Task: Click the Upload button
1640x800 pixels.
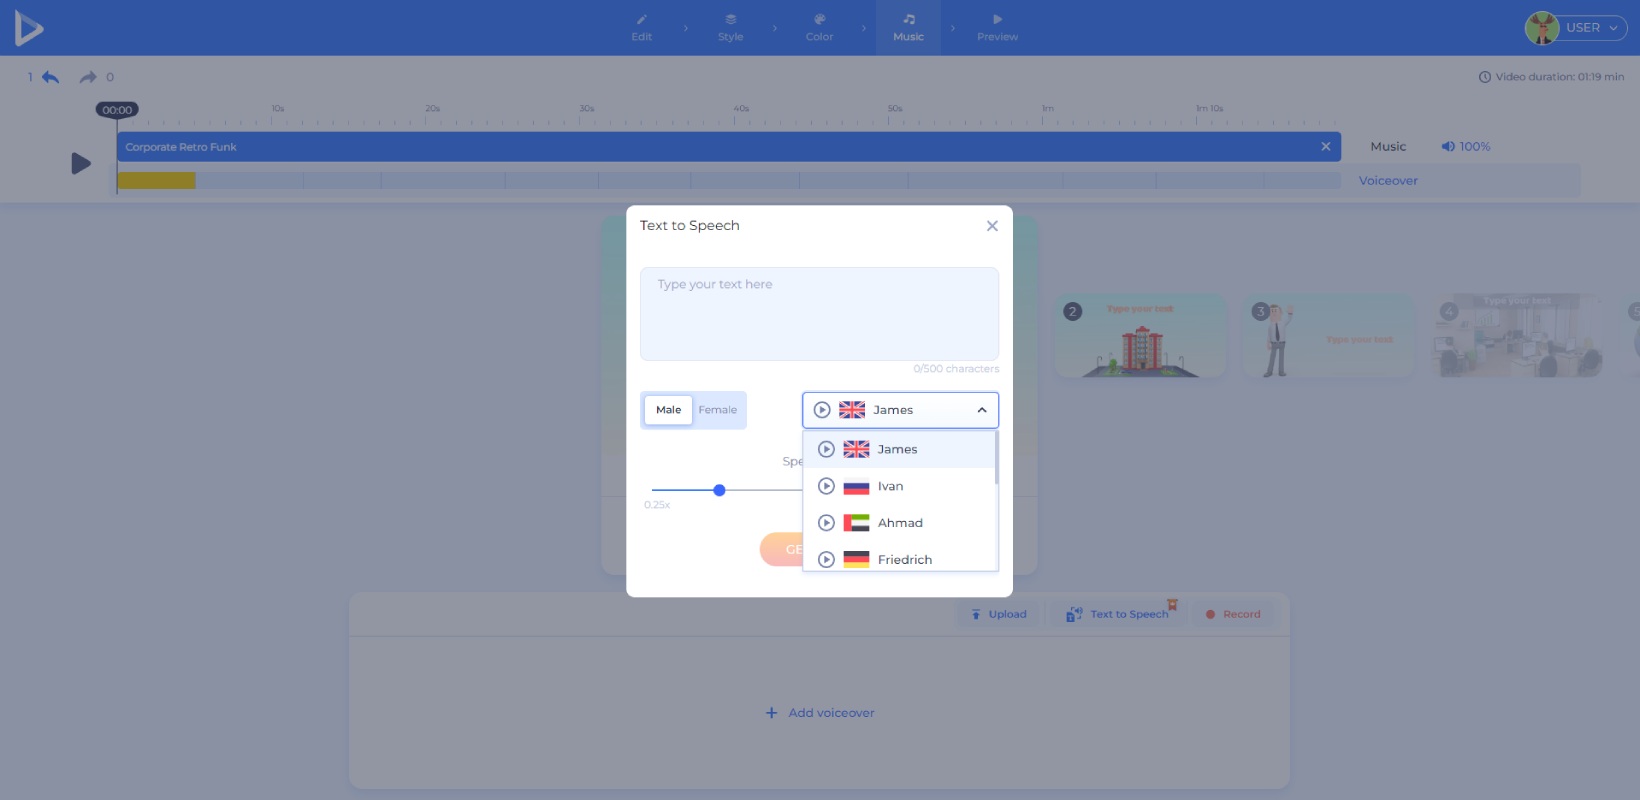Action: [x=999, y=614]
